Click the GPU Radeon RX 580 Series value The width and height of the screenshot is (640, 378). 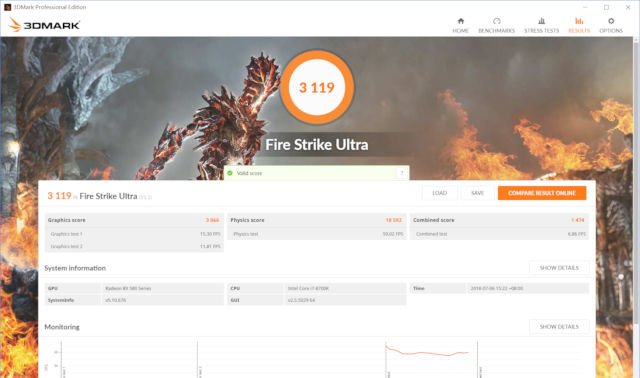pos(162,288)
